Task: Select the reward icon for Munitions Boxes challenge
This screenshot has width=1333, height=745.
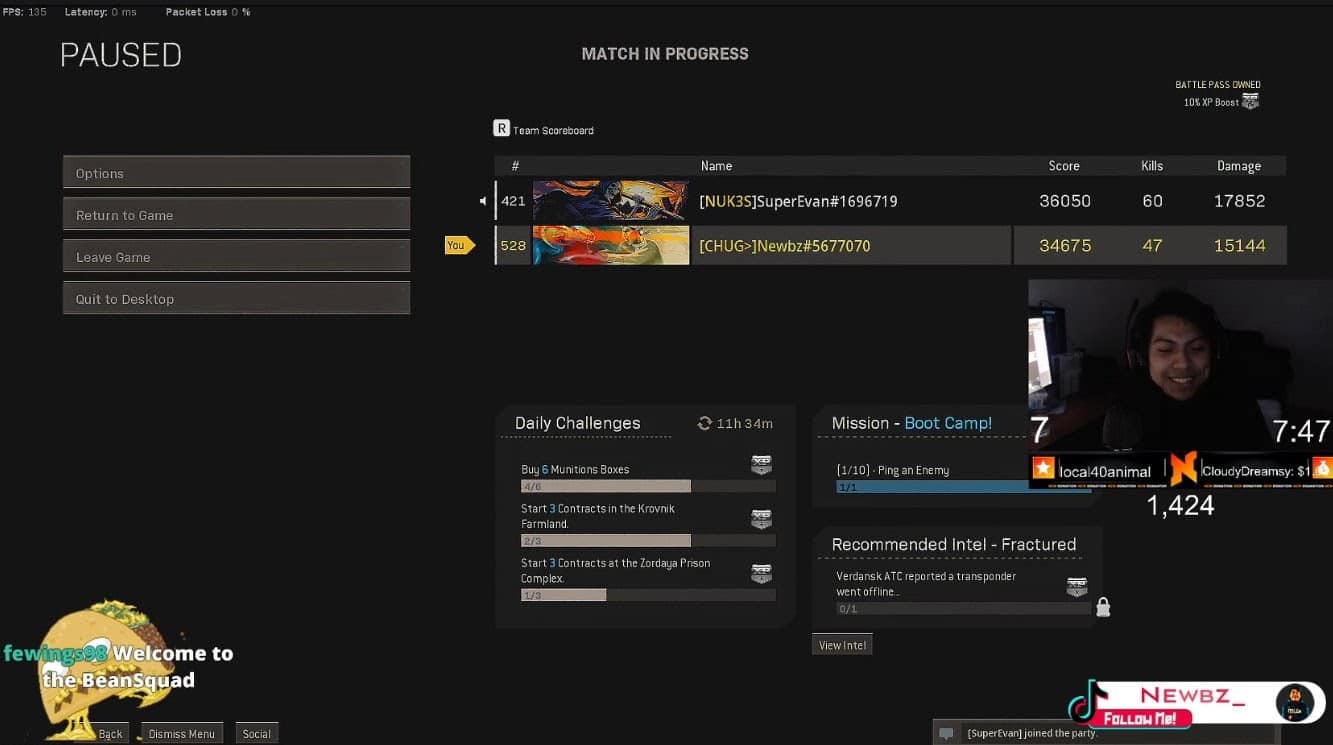Action: tap(761, 464)
